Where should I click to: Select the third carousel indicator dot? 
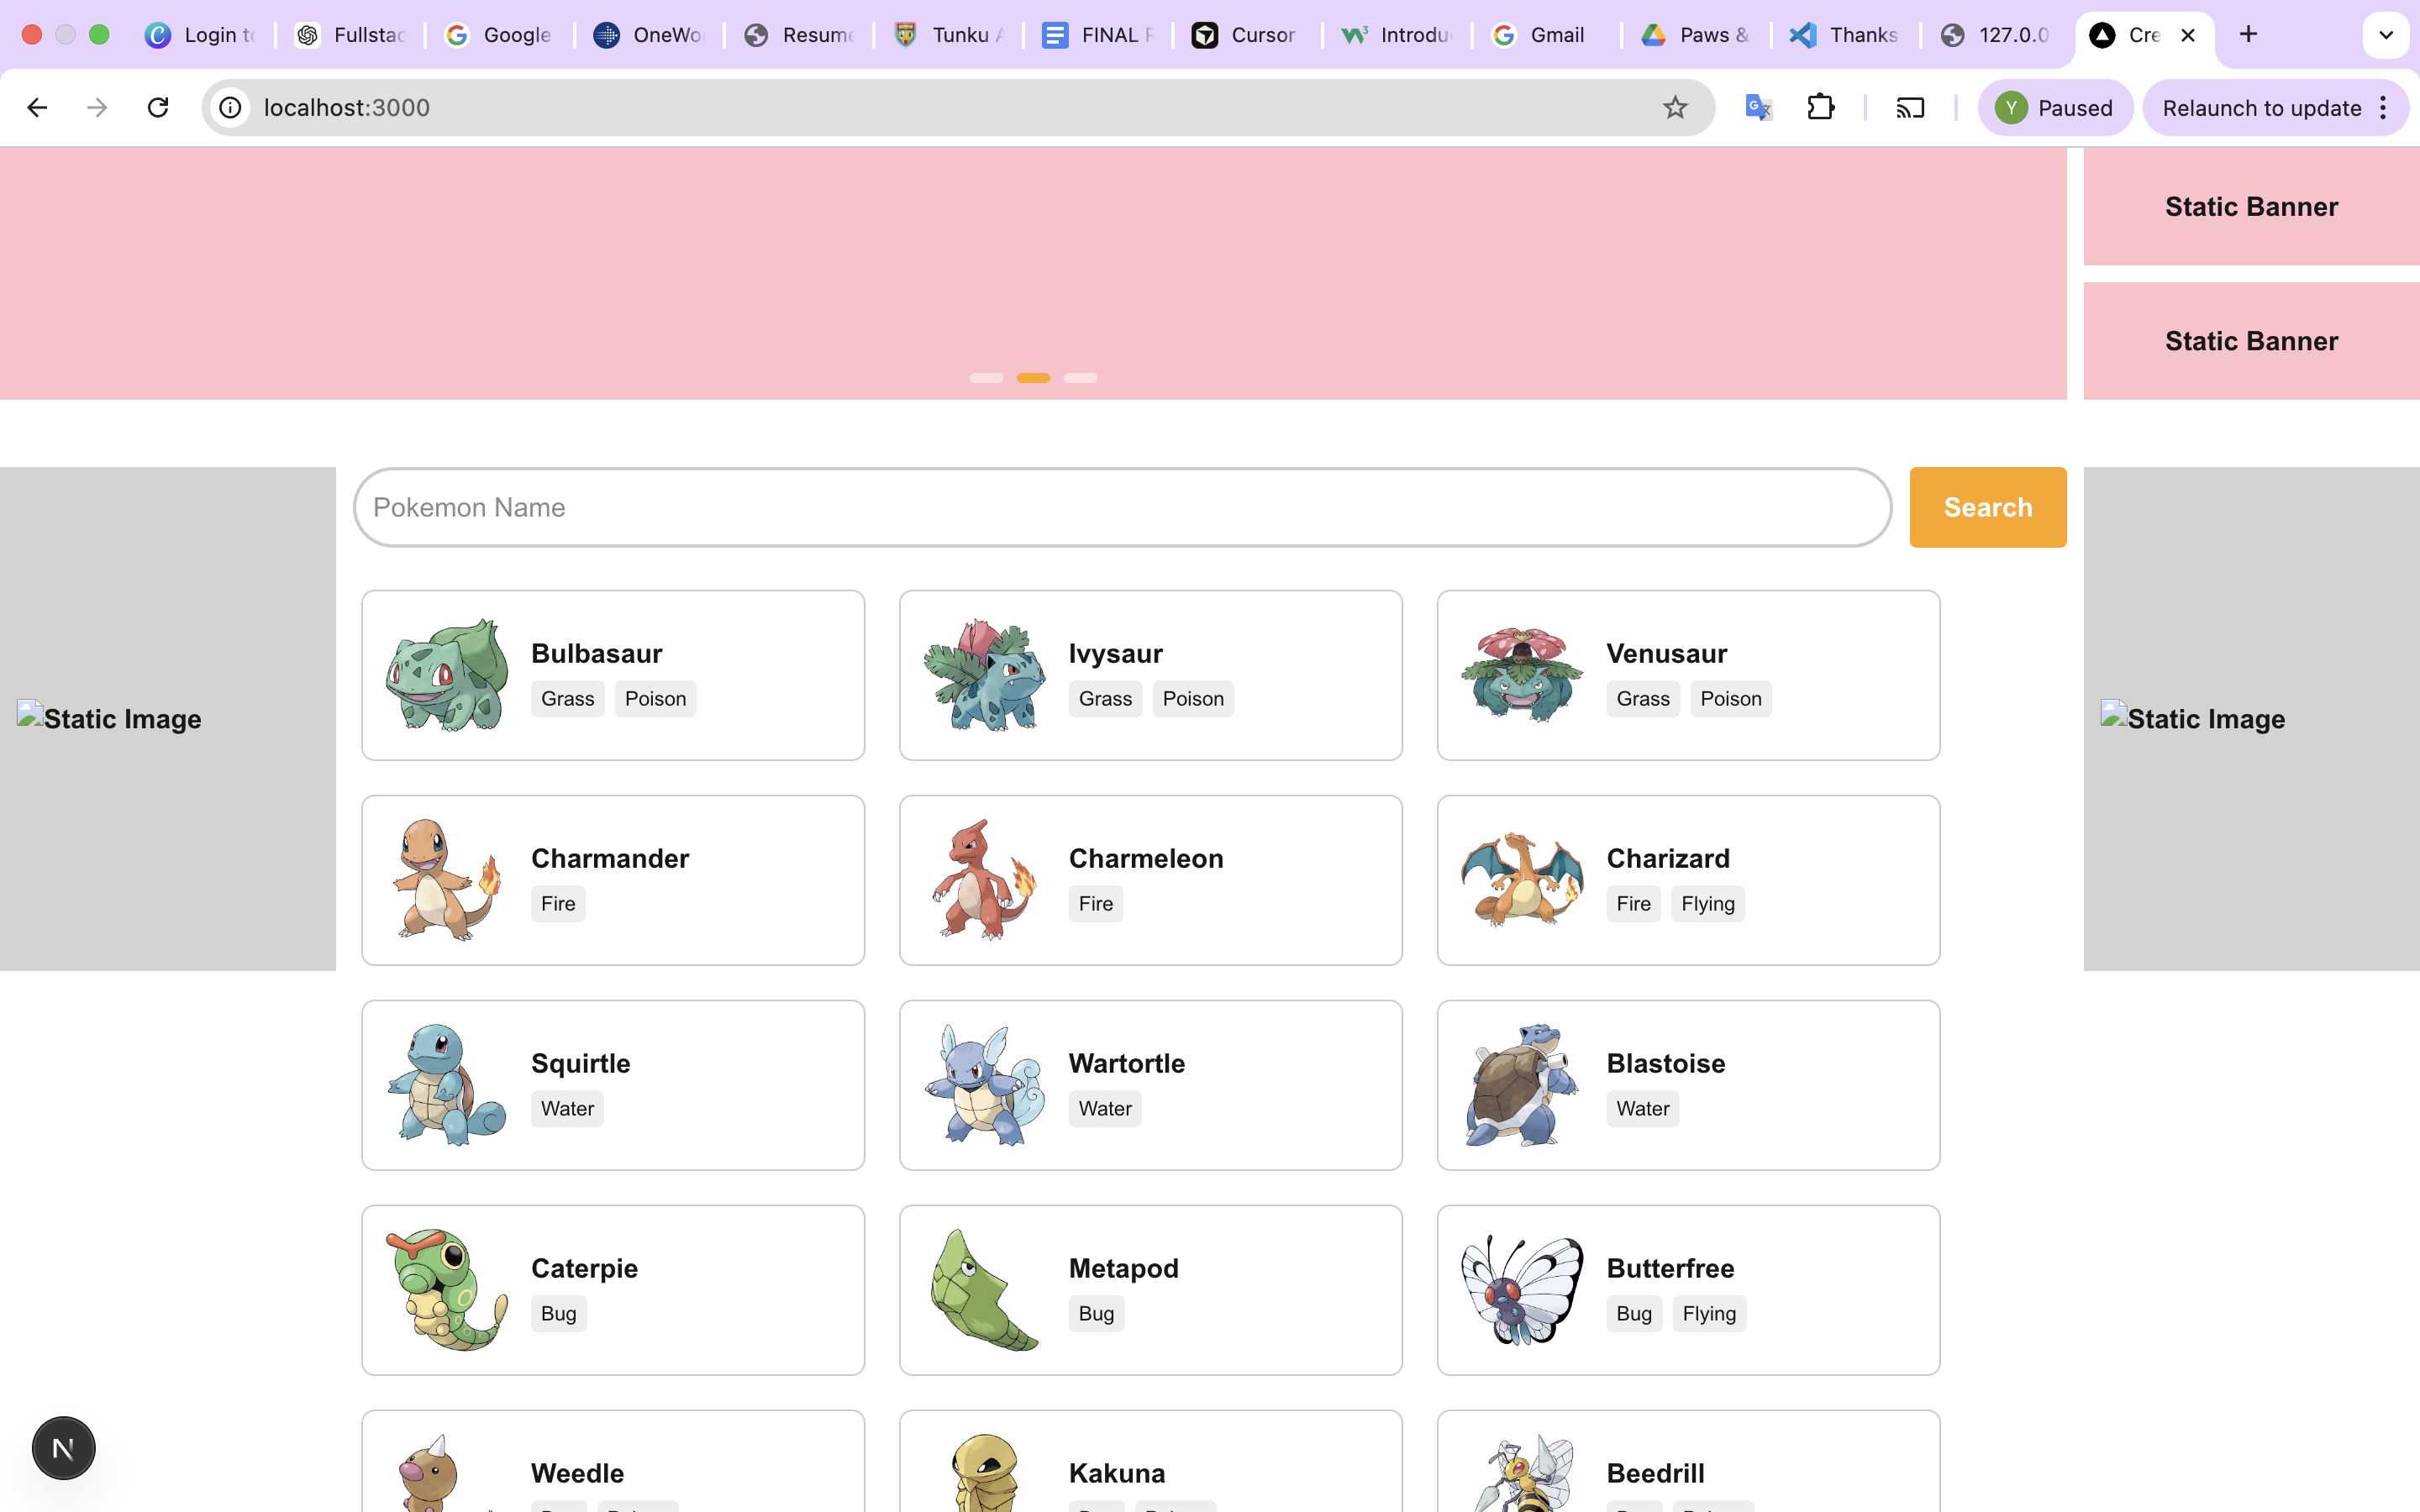click(x=1080, y=378)
